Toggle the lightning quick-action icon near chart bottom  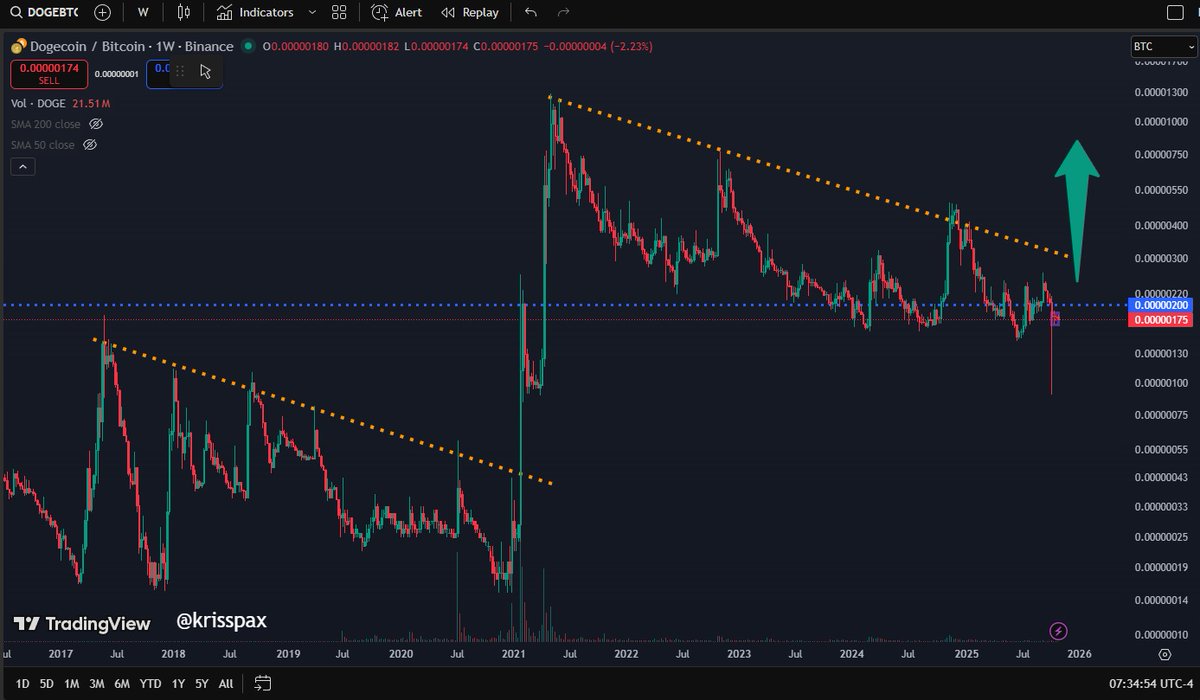click(x=1057, y=629)
